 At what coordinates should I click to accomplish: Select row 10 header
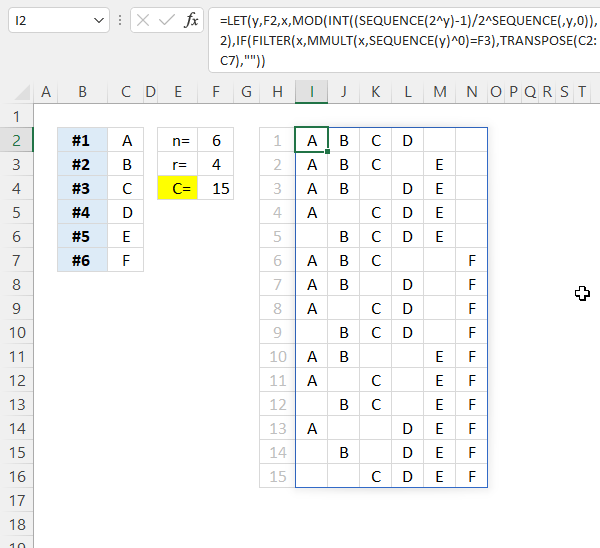coord(16,333)
